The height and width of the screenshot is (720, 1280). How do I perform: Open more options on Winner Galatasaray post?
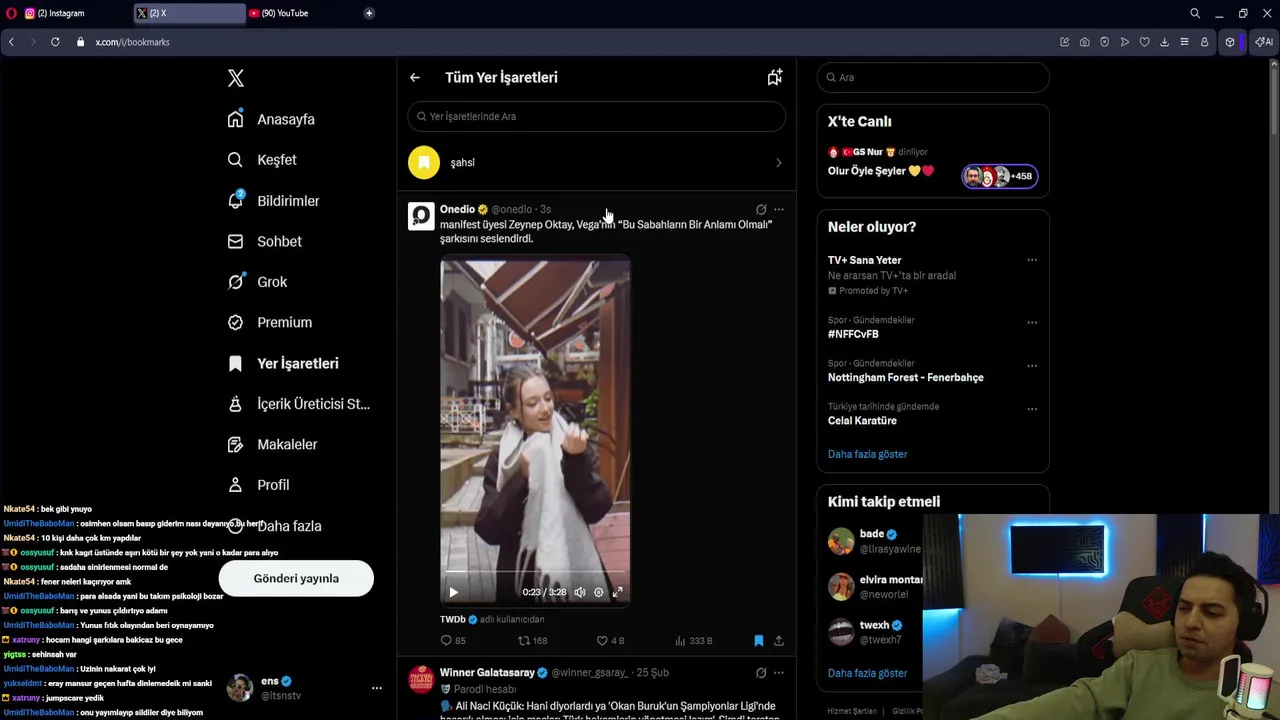[x=779, y=673]
